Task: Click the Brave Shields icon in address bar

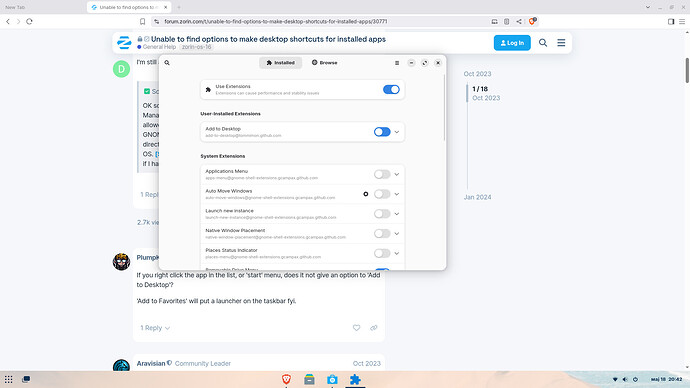Action: [x=532, y=21]
